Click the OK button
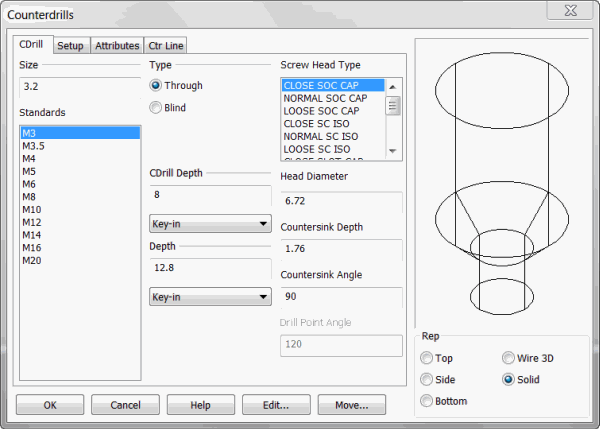Viewport: 600px width, 429px height. pyautogui.click(x=50, y=405)
